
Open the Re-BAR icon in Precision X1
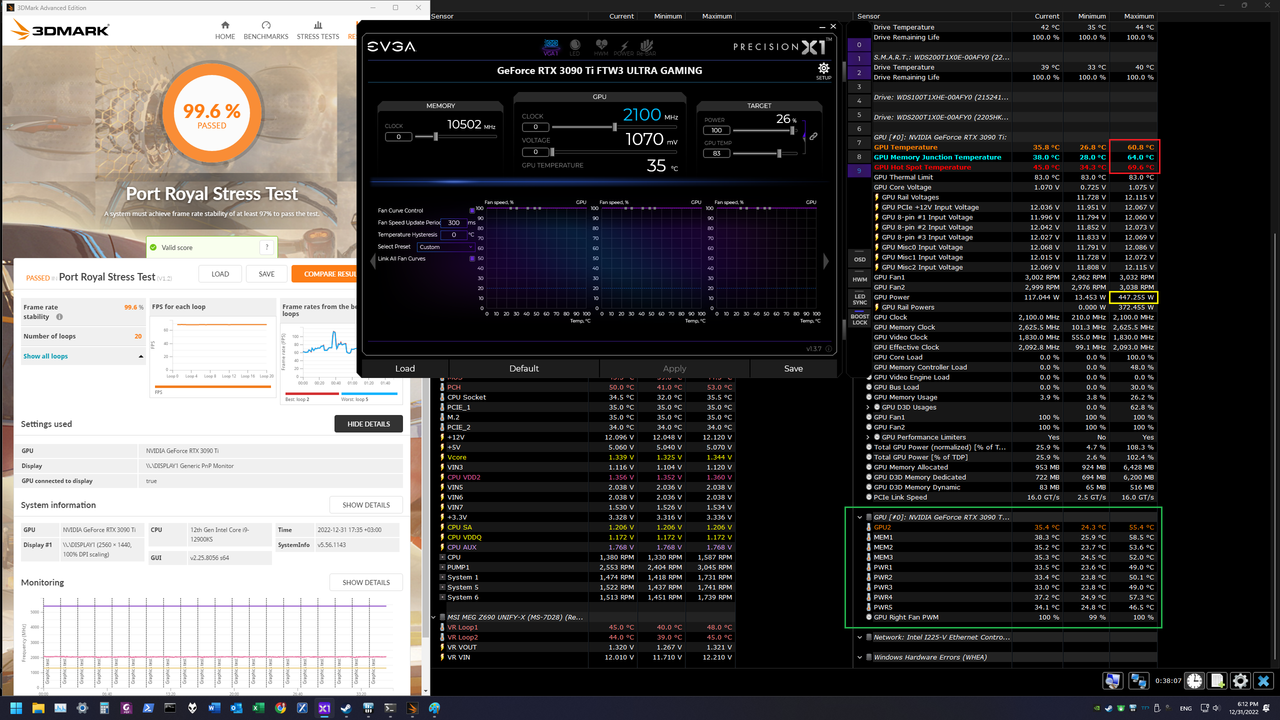click(647, 46)
